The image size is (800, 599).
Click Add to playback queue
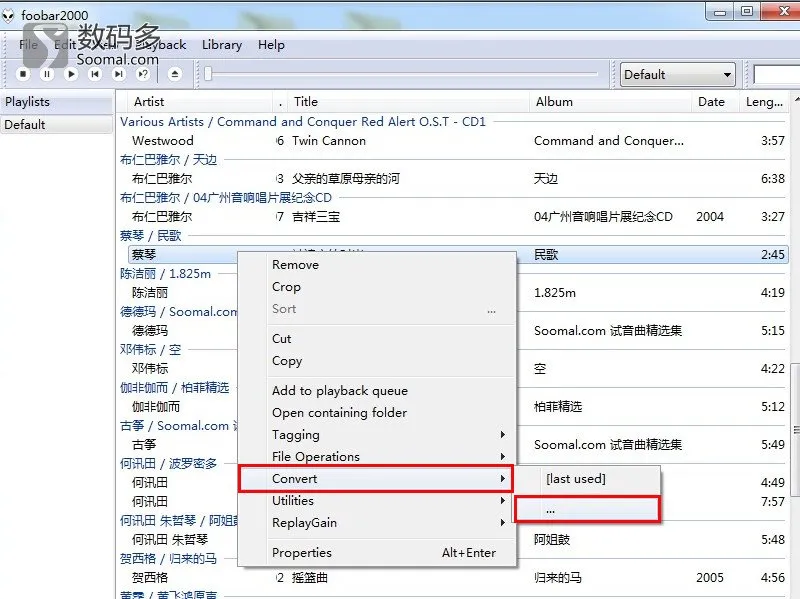click(377, 391)
